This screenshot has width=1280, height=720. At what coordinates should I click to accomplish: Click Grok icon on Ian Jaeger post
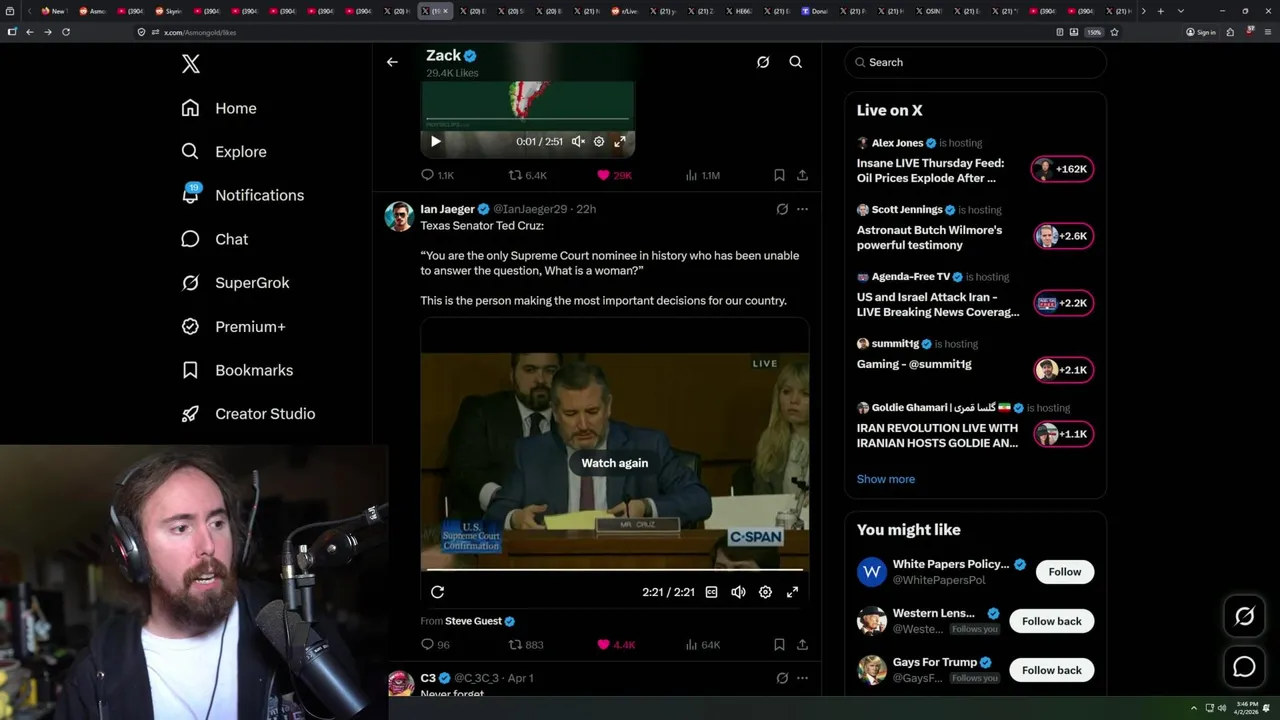click(782, 209)
